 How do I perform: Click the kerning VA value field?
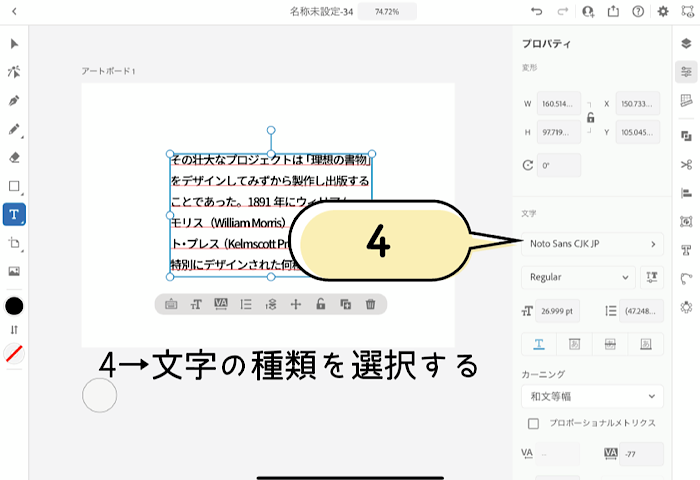[x=557, y=454]
